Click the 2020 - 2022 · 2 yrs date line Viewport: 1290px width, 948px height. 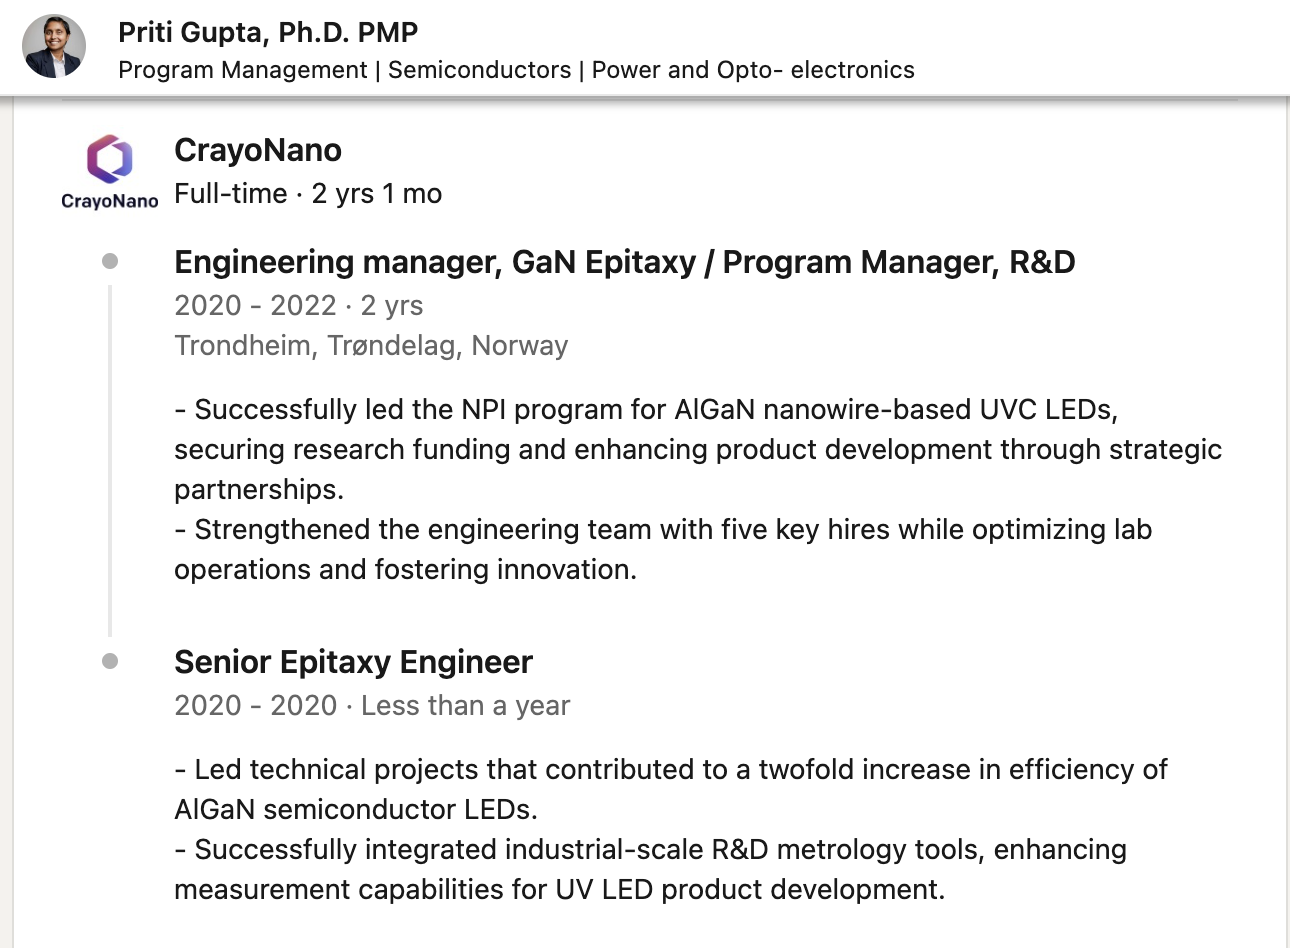[298, 305]
